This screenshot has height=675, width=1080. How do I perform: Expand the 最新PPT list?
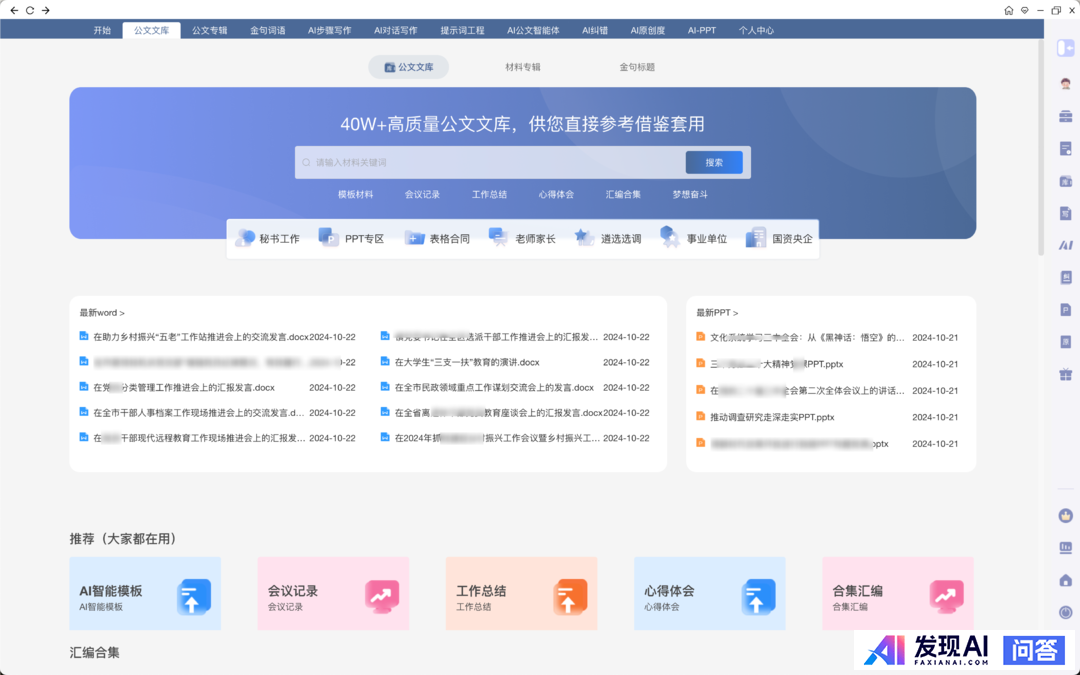coord(717,313)
